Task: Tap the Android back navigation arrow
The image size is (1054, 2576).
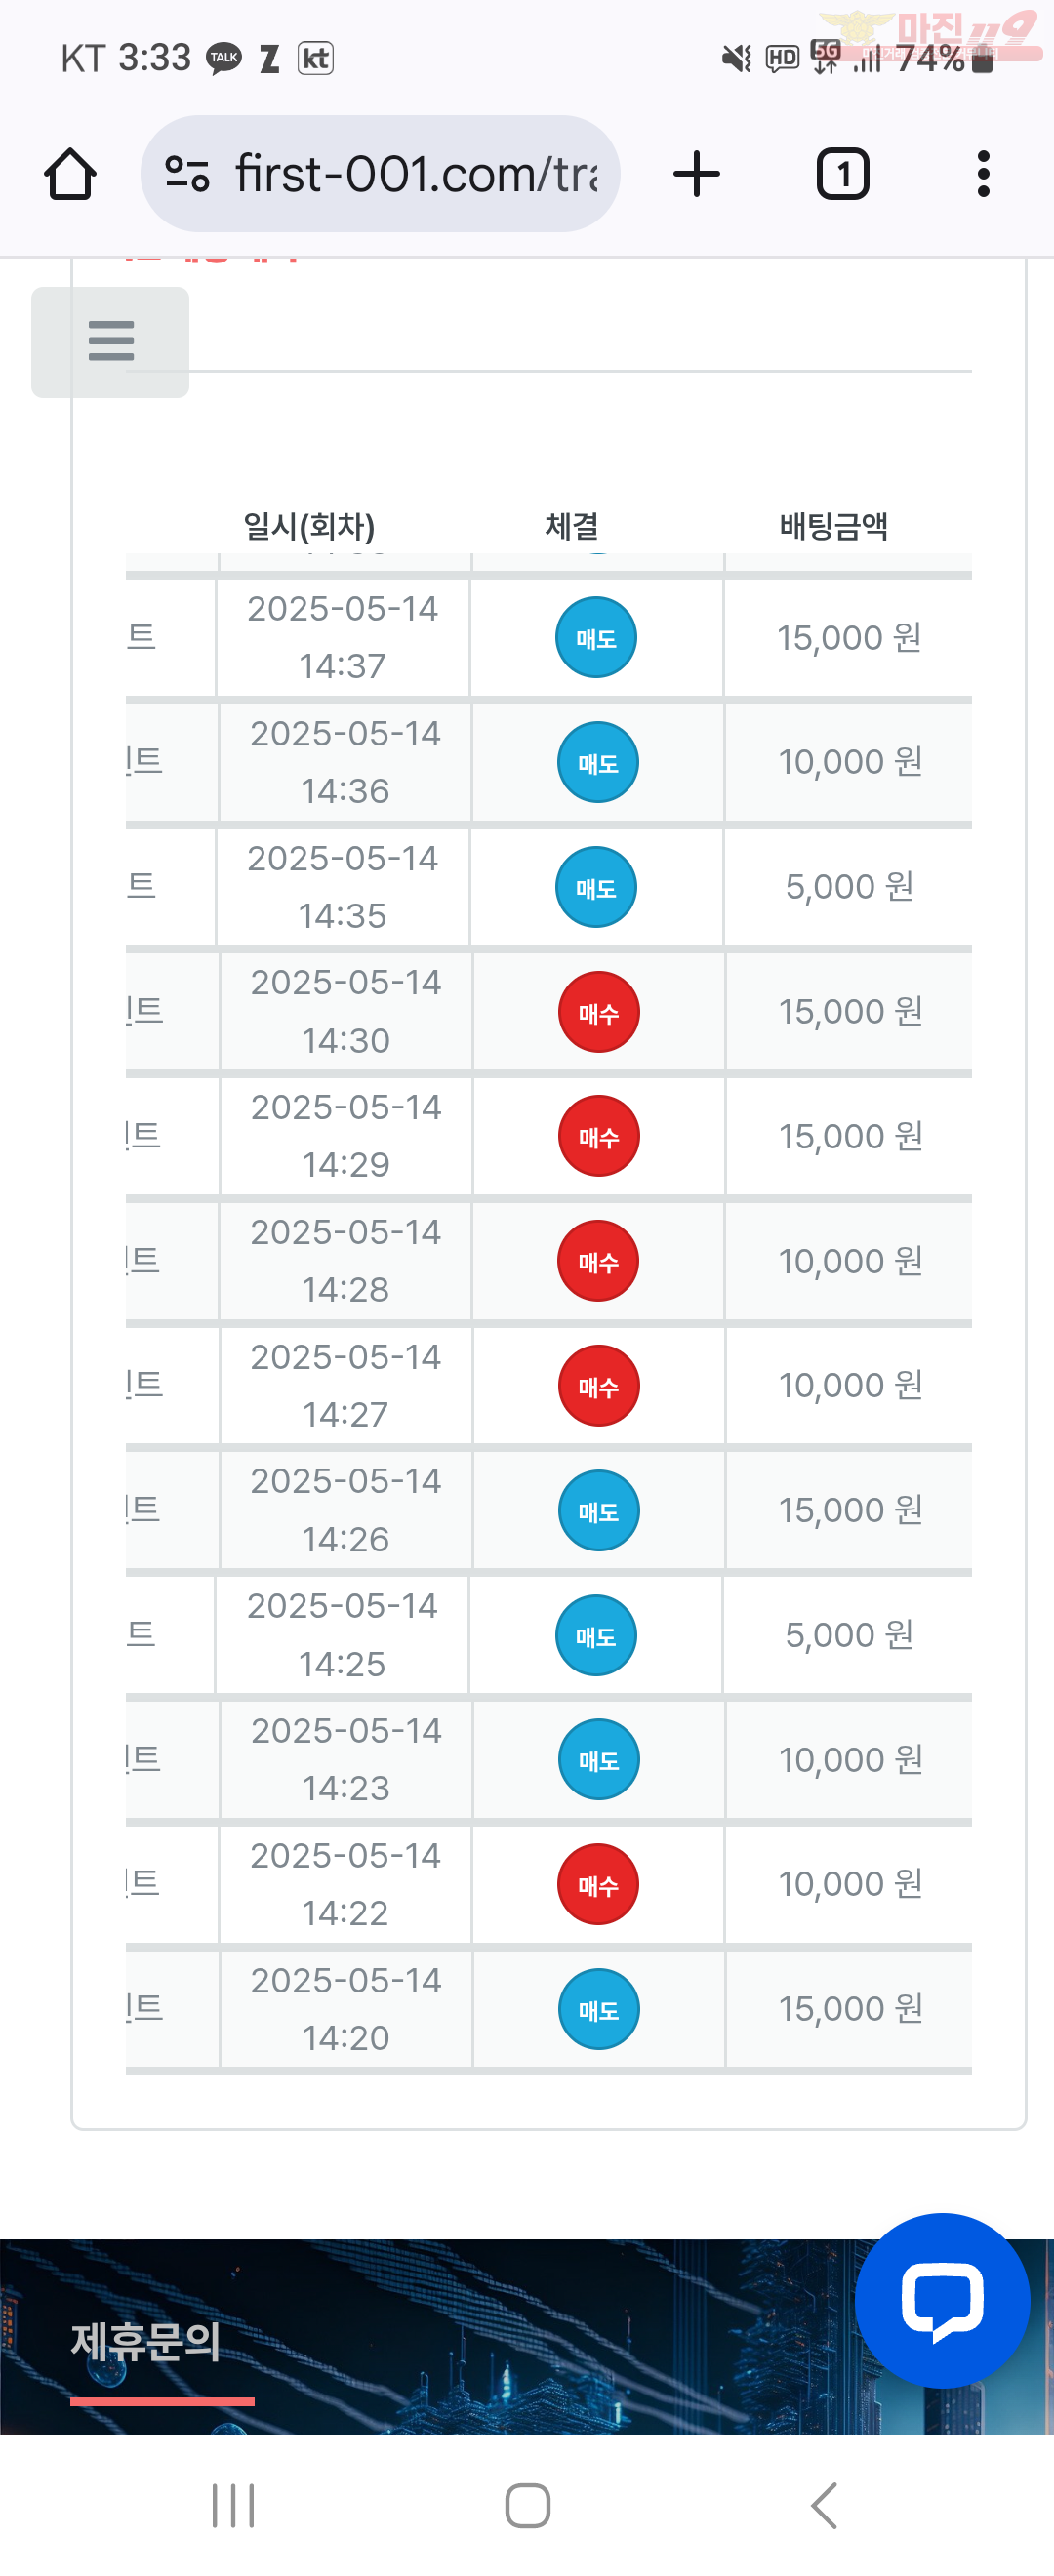Action: pos(824,2505)
